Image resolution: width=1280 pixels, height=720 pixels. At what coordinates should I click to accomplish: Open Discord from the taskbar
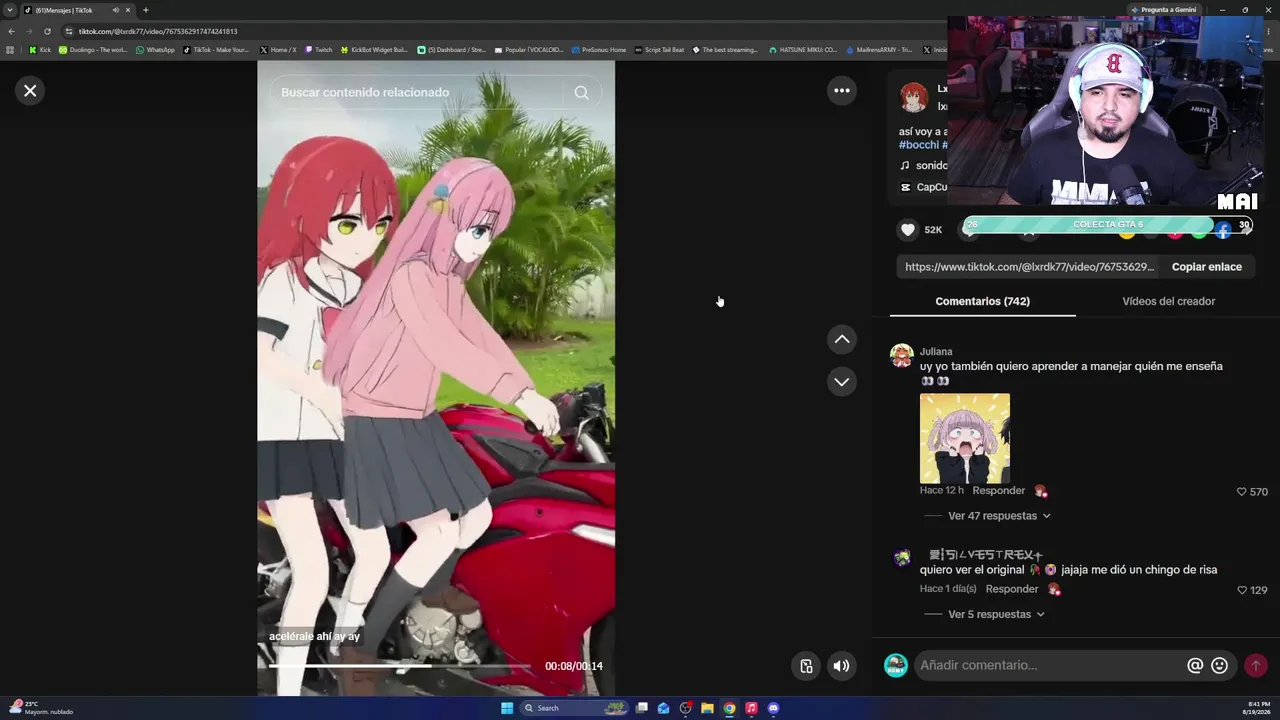(773, 708)
